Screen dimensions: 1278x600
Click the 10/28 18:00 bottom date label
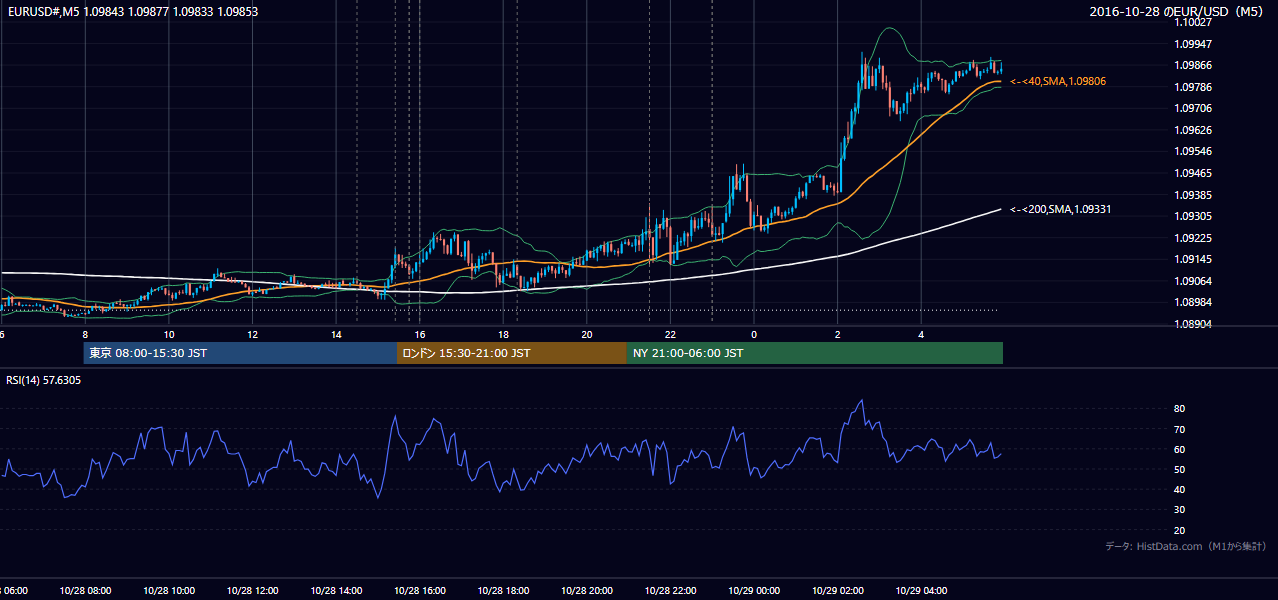(503, 590)
